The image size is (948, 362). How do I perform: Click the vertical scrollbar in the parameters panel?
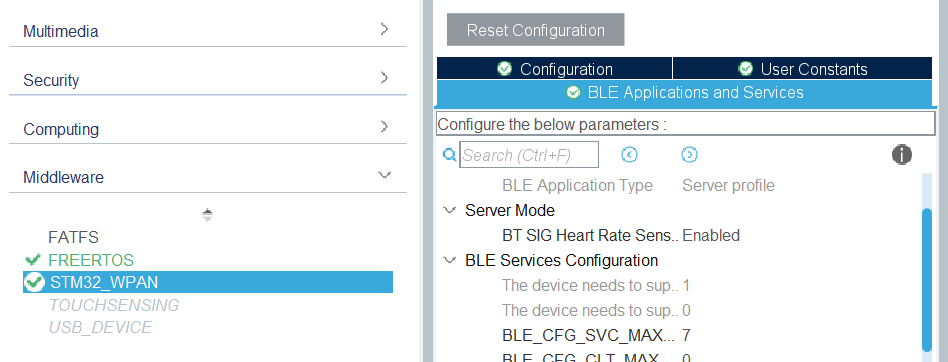tap(927, 280)
